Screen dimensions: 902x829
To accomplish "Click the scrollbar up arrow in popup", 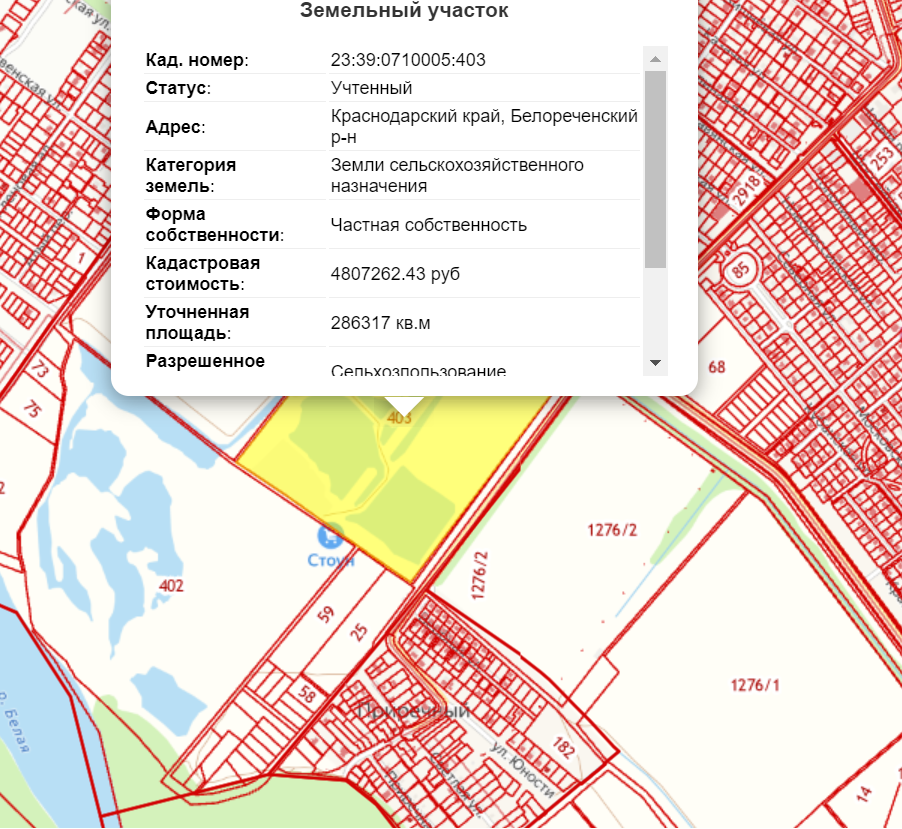I will (x=655, y=59).
